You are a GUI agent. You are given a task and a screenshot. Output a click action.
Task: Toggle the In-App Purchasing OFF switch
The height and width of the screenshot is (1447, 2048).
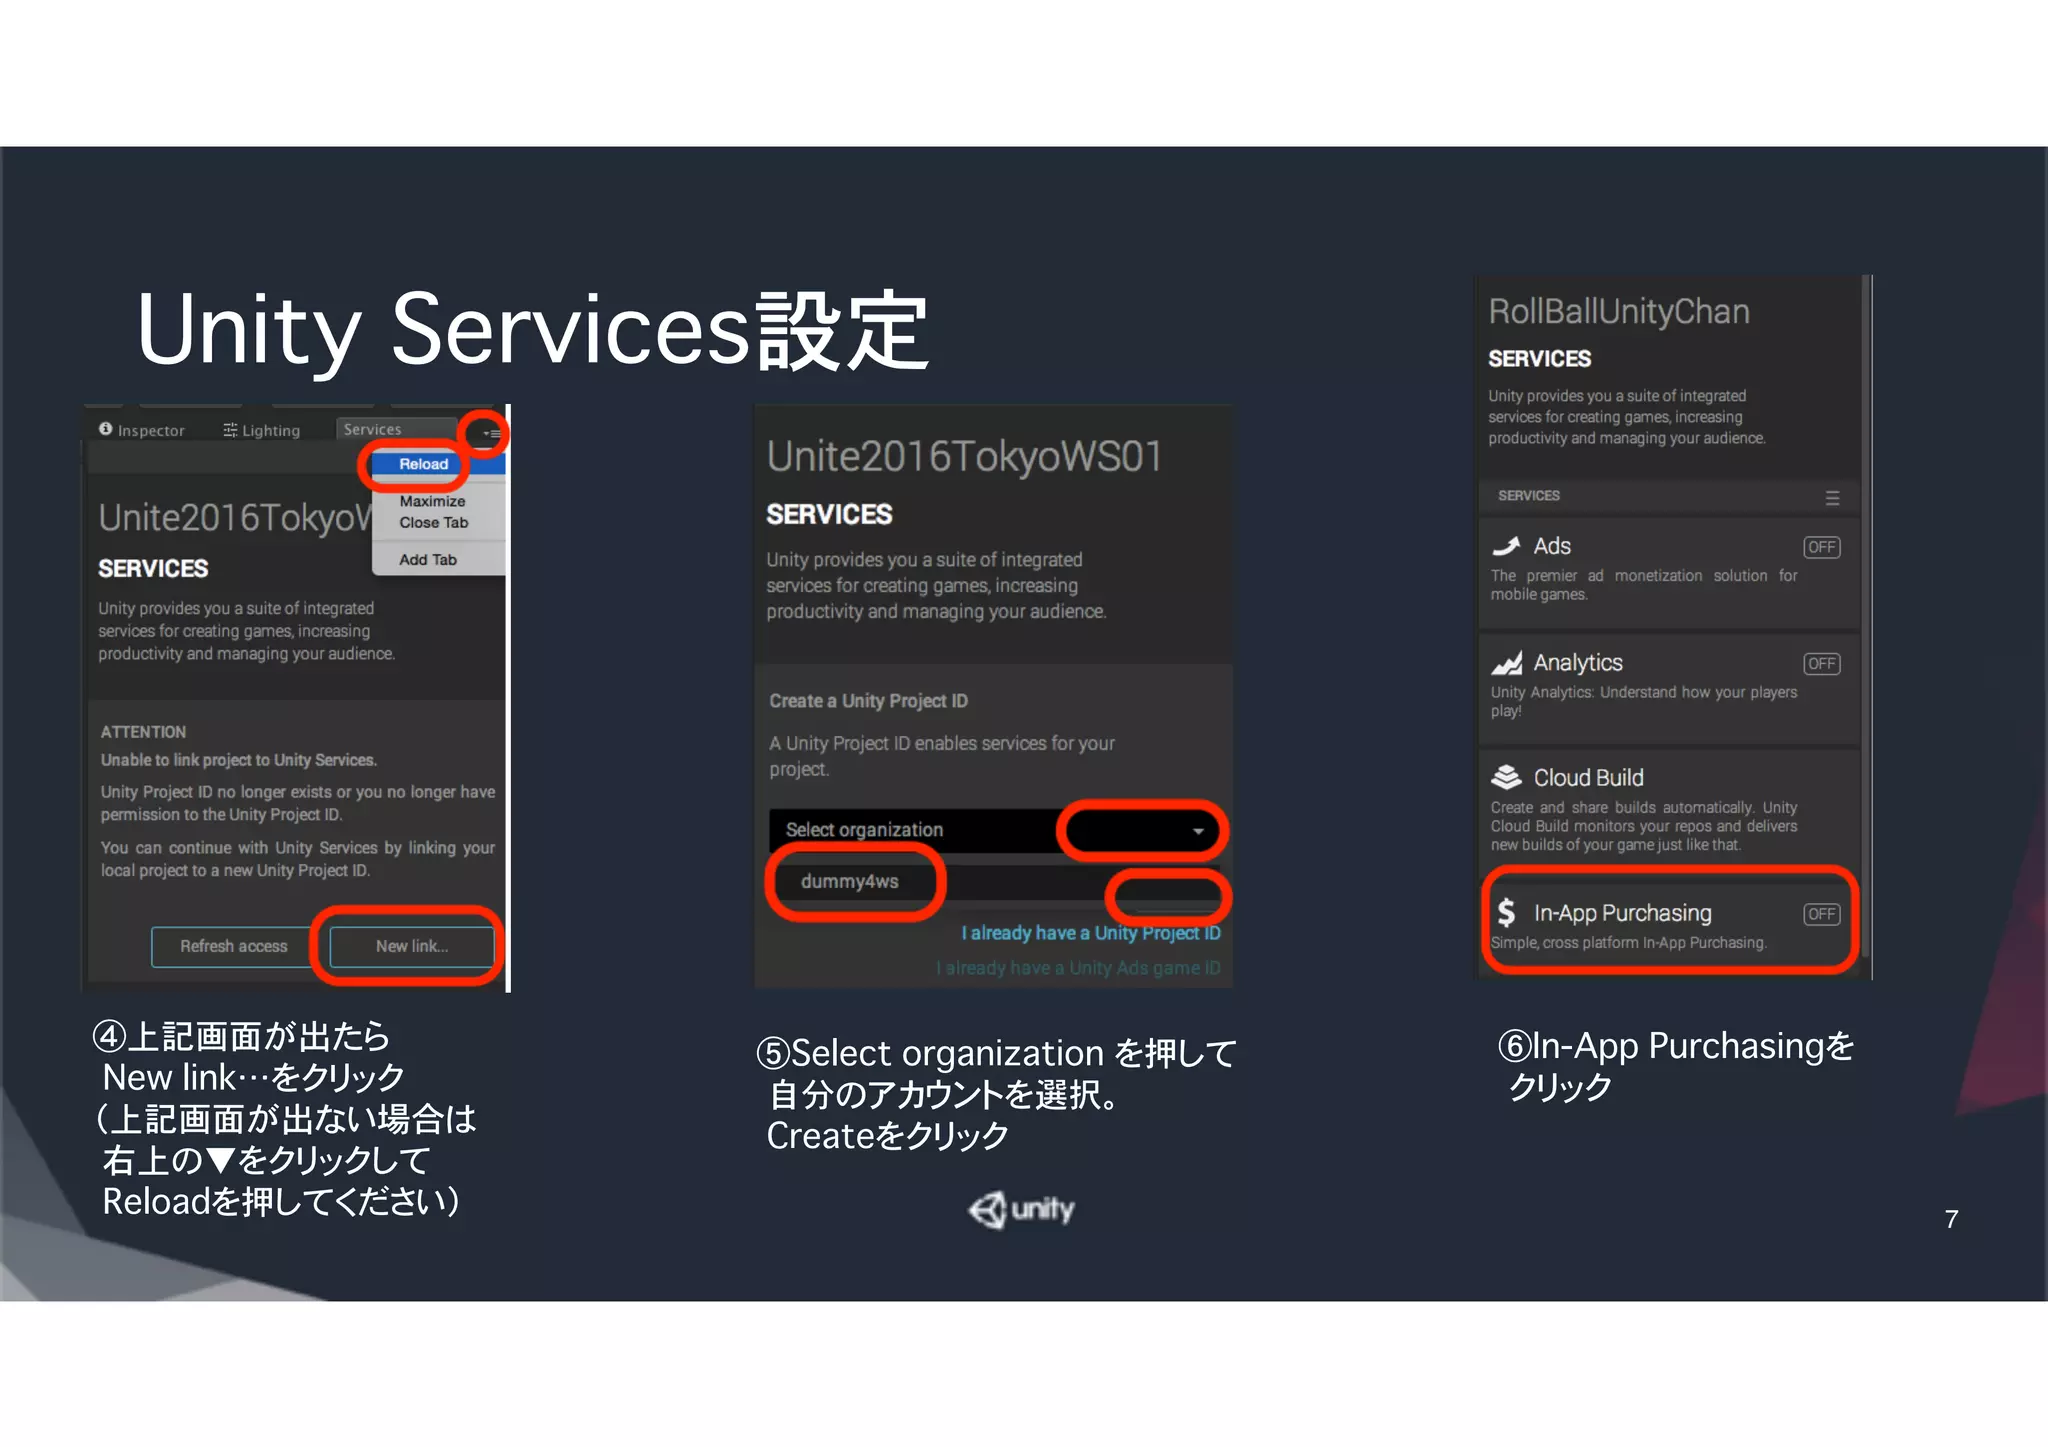[x=1822, y=914]
